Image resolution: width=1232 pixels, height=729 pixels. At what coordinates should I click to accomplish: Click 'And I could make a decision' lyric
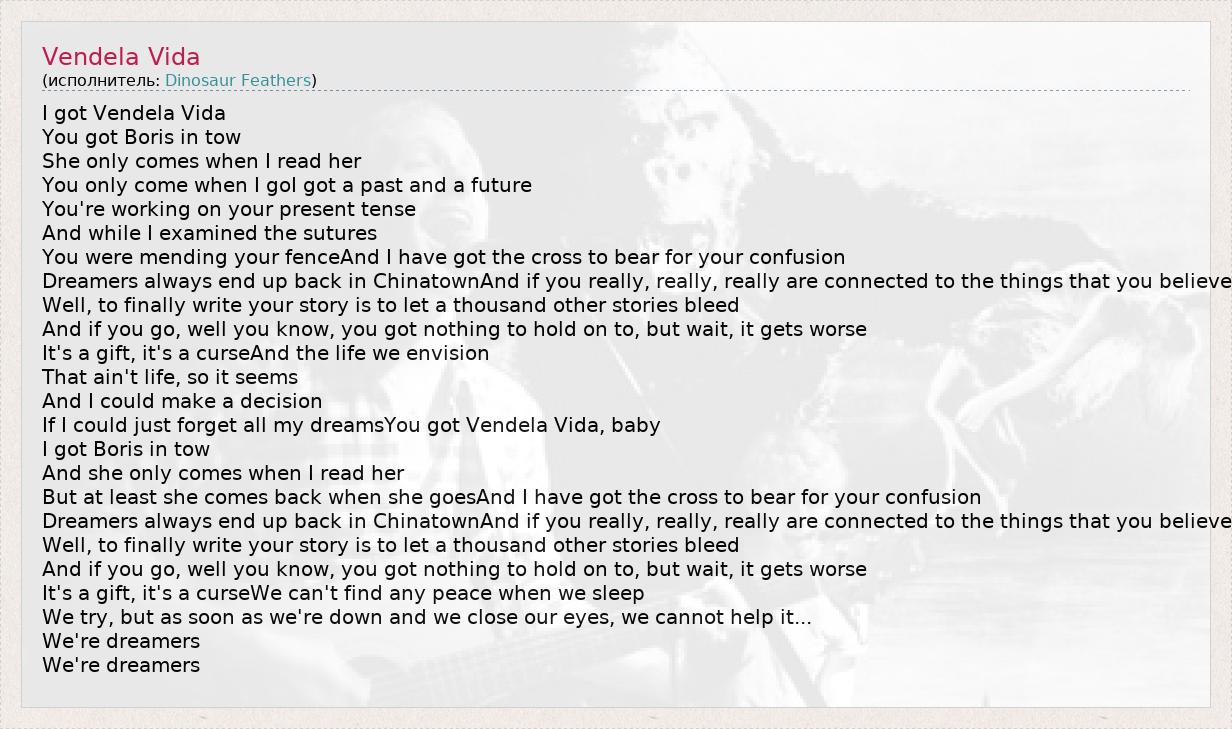182,401
